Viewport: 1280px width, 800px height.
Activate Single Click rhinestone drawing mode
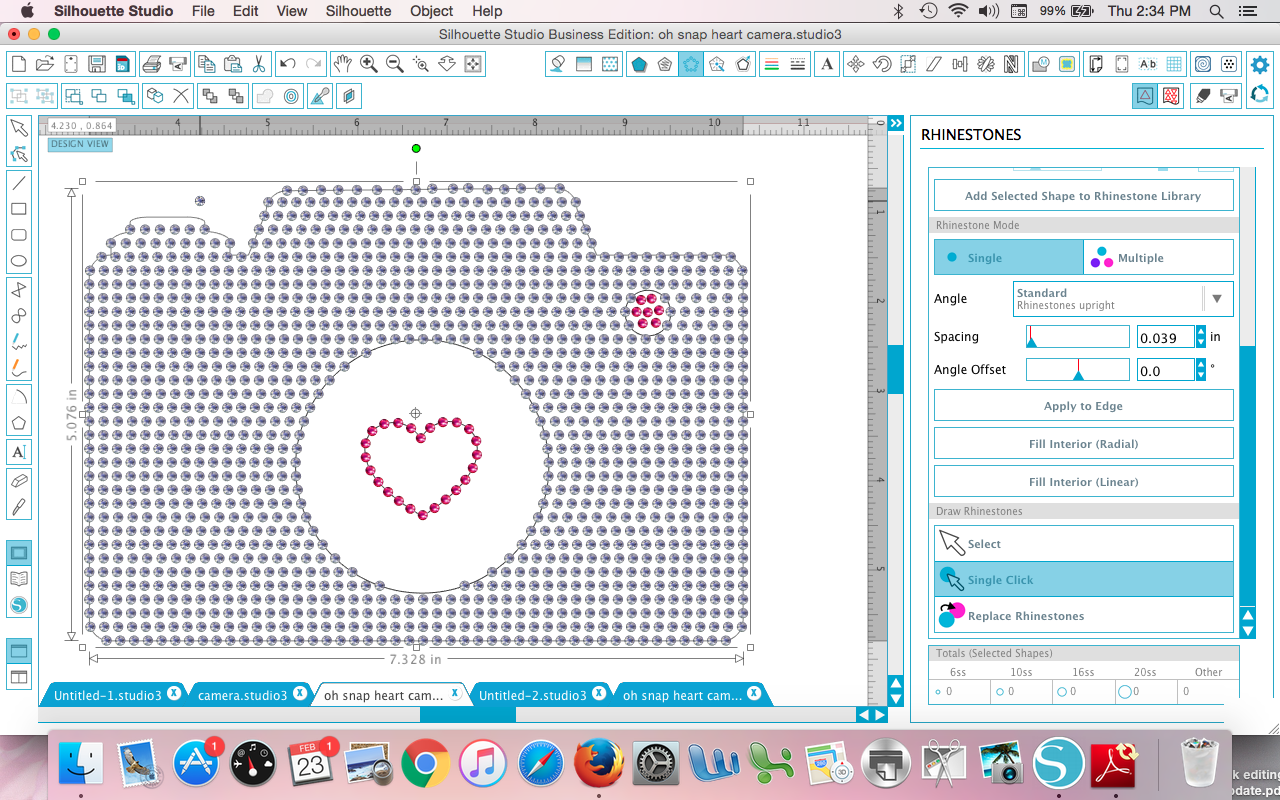coord(1083,580)
